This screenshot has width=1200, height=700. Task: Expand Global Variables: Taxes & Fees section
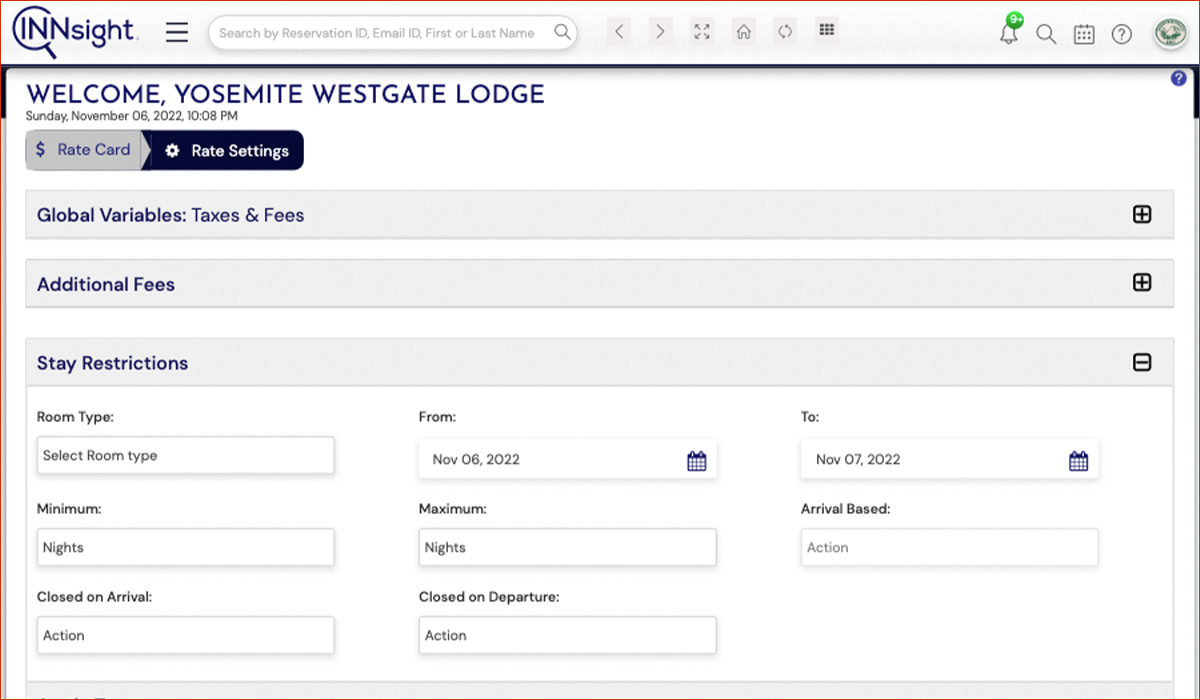click(1142, 214)
